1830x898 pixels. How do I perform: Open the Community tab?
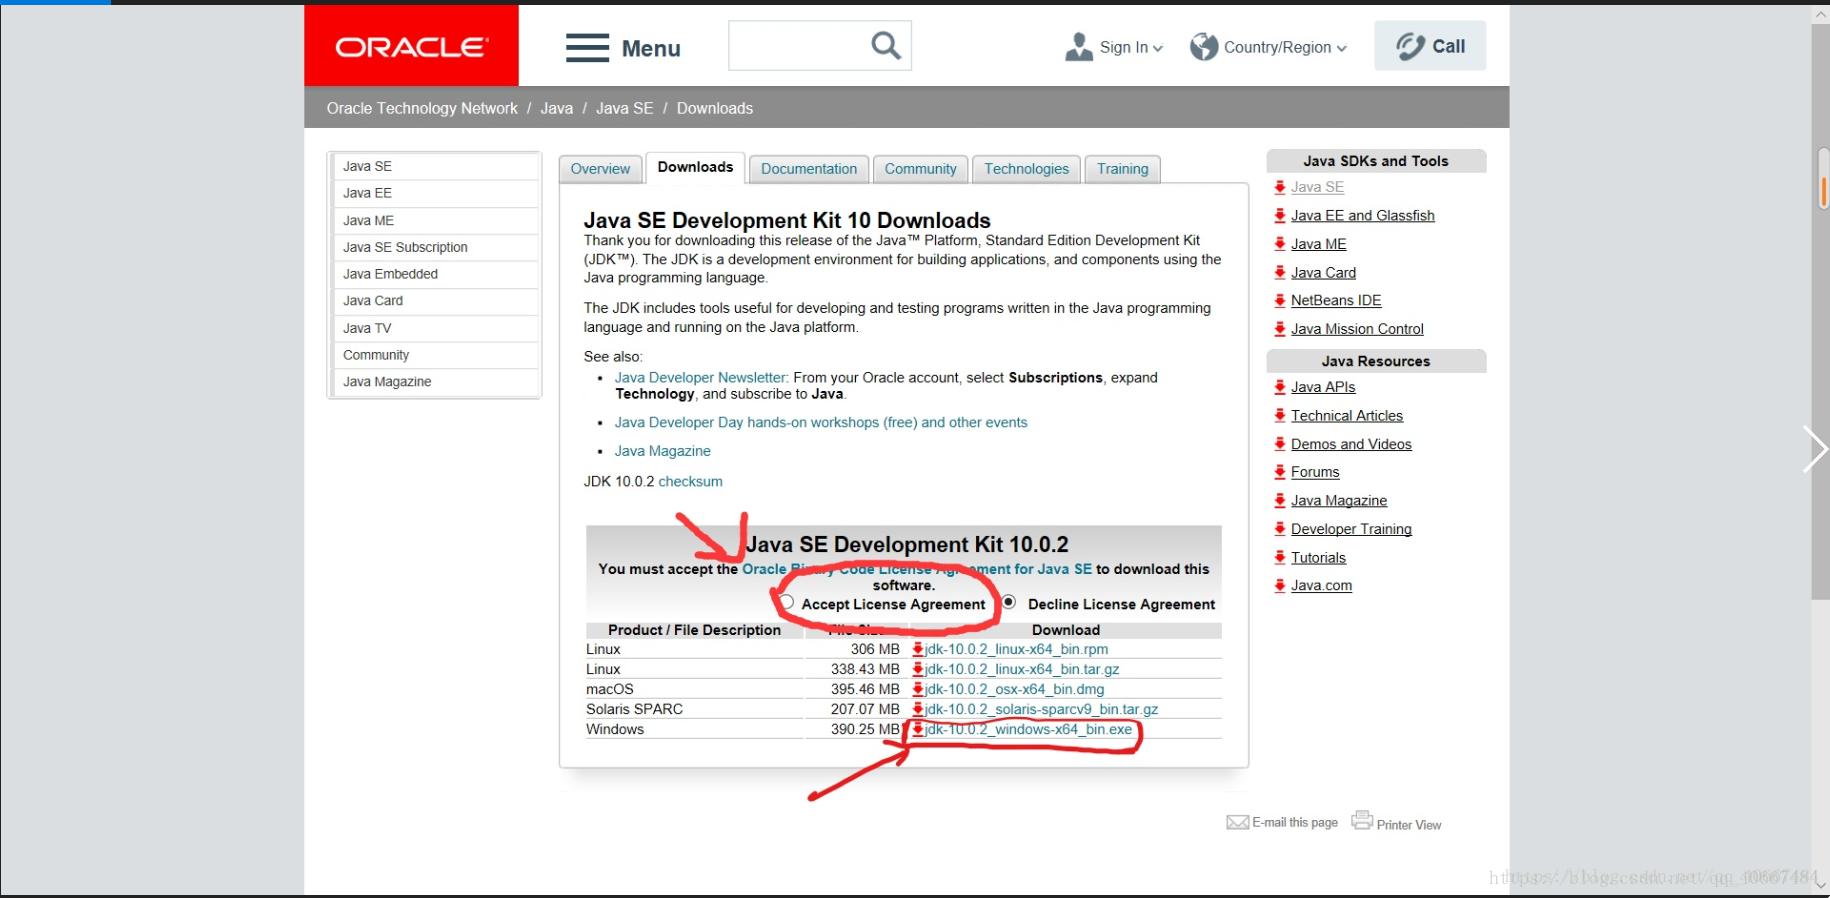(x=920, y=169)
